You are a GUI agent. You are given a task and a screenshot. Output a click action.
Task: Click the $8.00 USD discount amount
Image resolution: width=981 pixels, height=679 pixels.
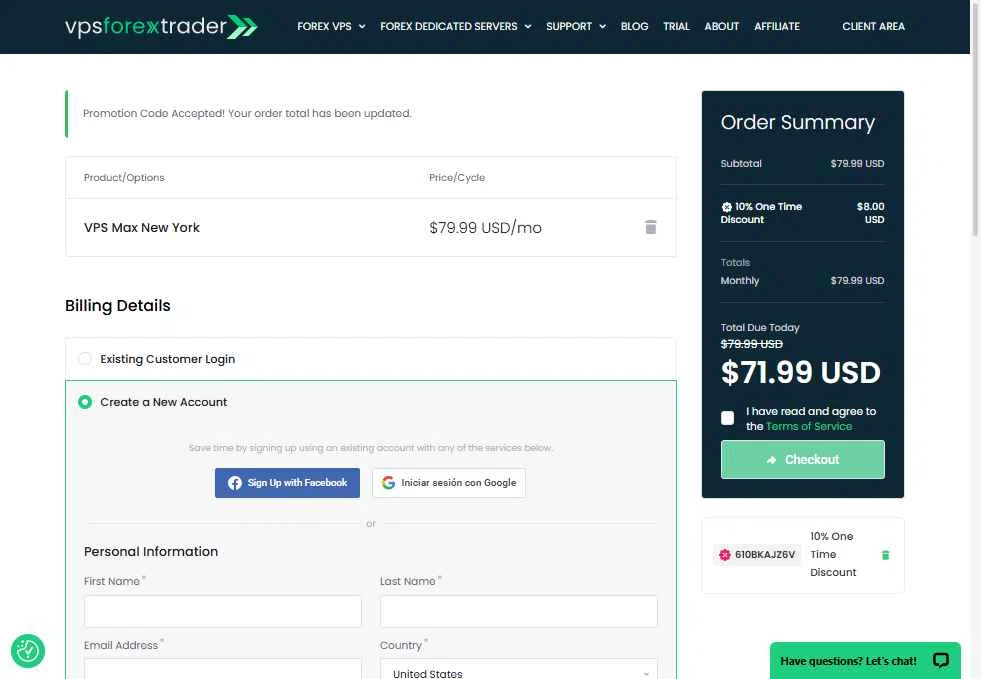[x=870, y=213]
